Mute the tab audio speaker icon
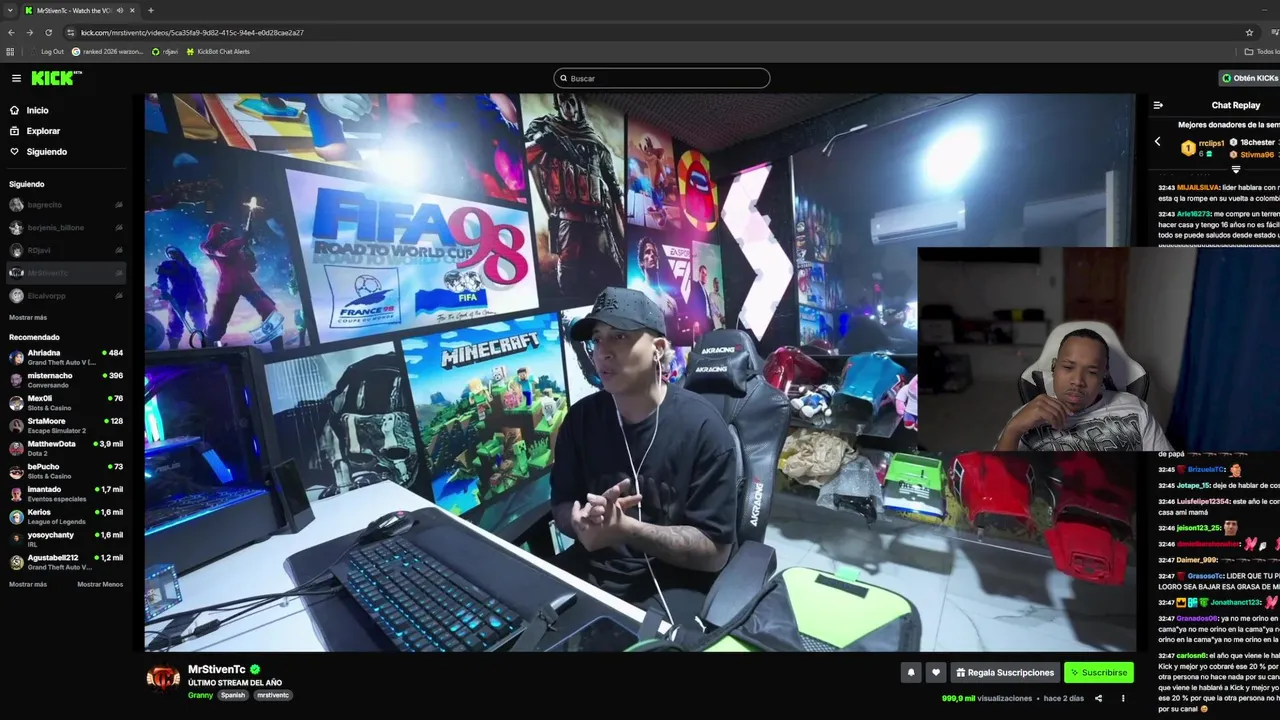Image resolution: width=1280 pixels, height=720 pixels. click(120, 10)
